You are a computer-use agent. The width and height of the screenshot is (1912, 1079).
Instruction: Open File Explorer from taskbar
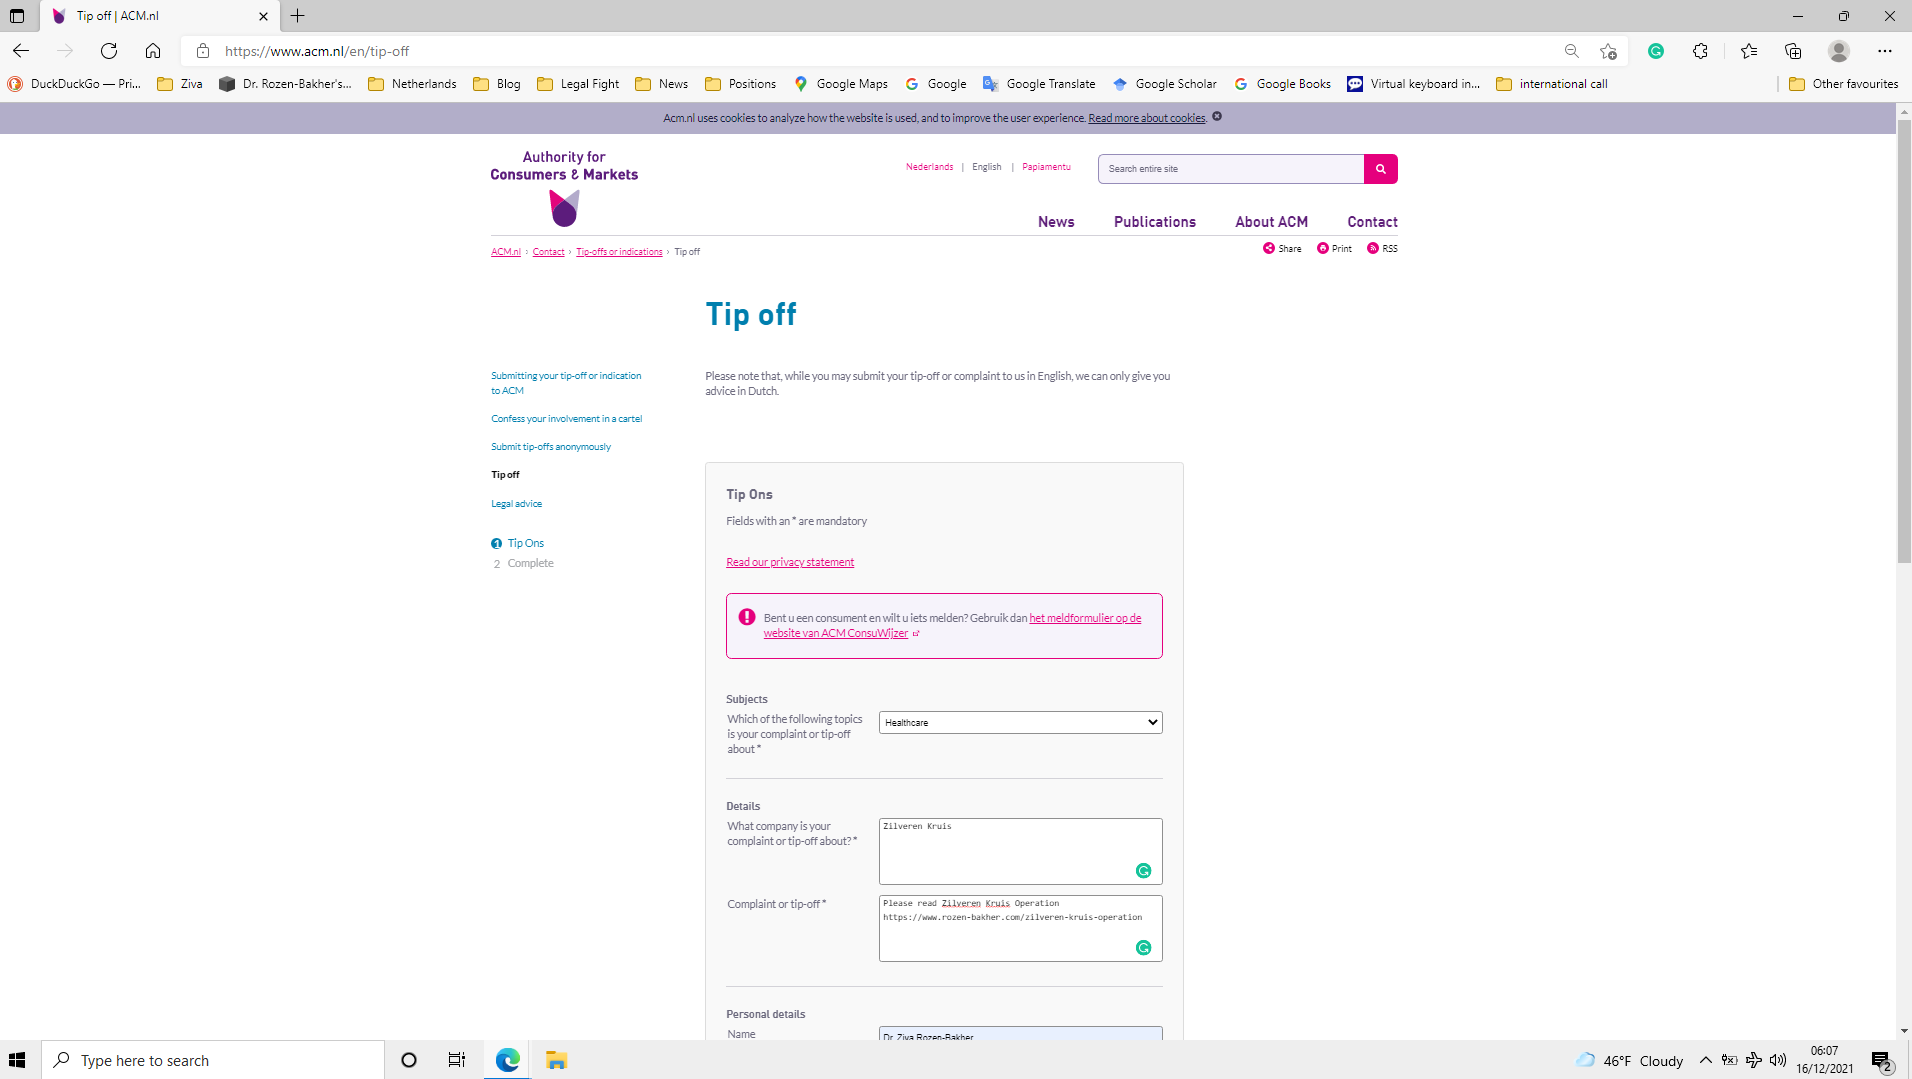[x=557, y=1060]
